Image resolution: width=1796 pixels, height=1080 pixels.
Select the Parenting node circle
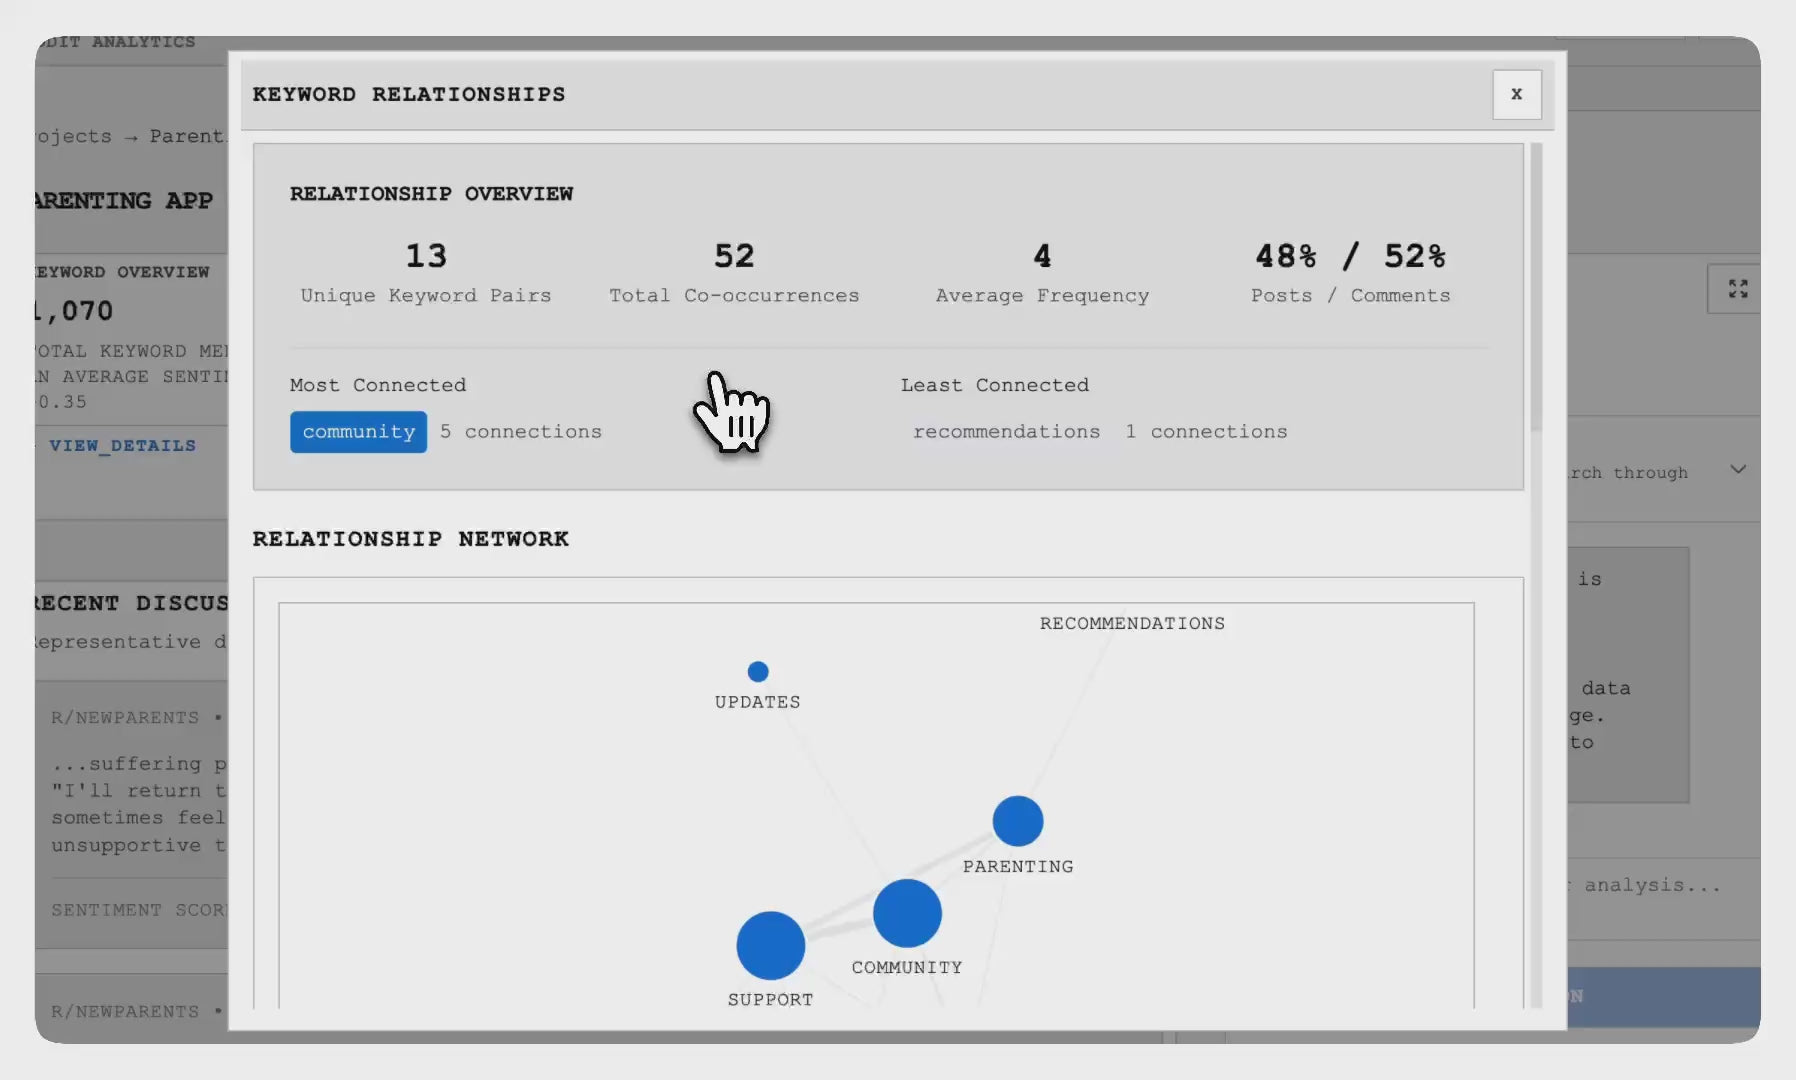(x=1017, y=821)
